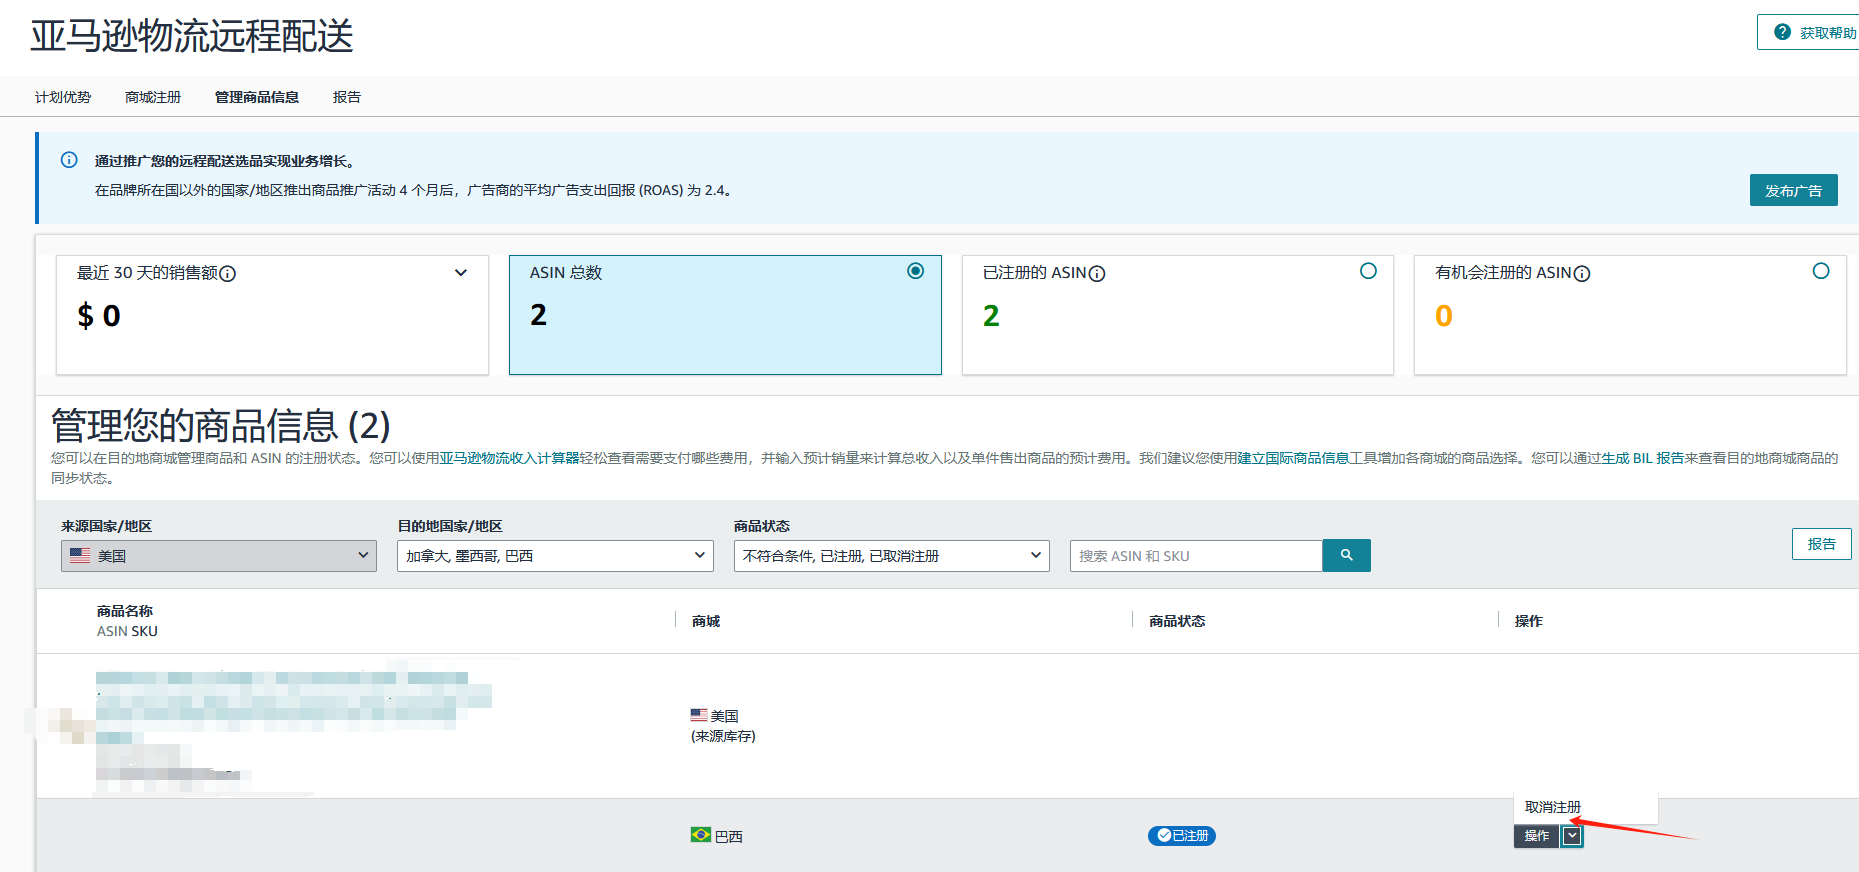
Task: Click the 发布广告 button
Action: point(1793,190)
